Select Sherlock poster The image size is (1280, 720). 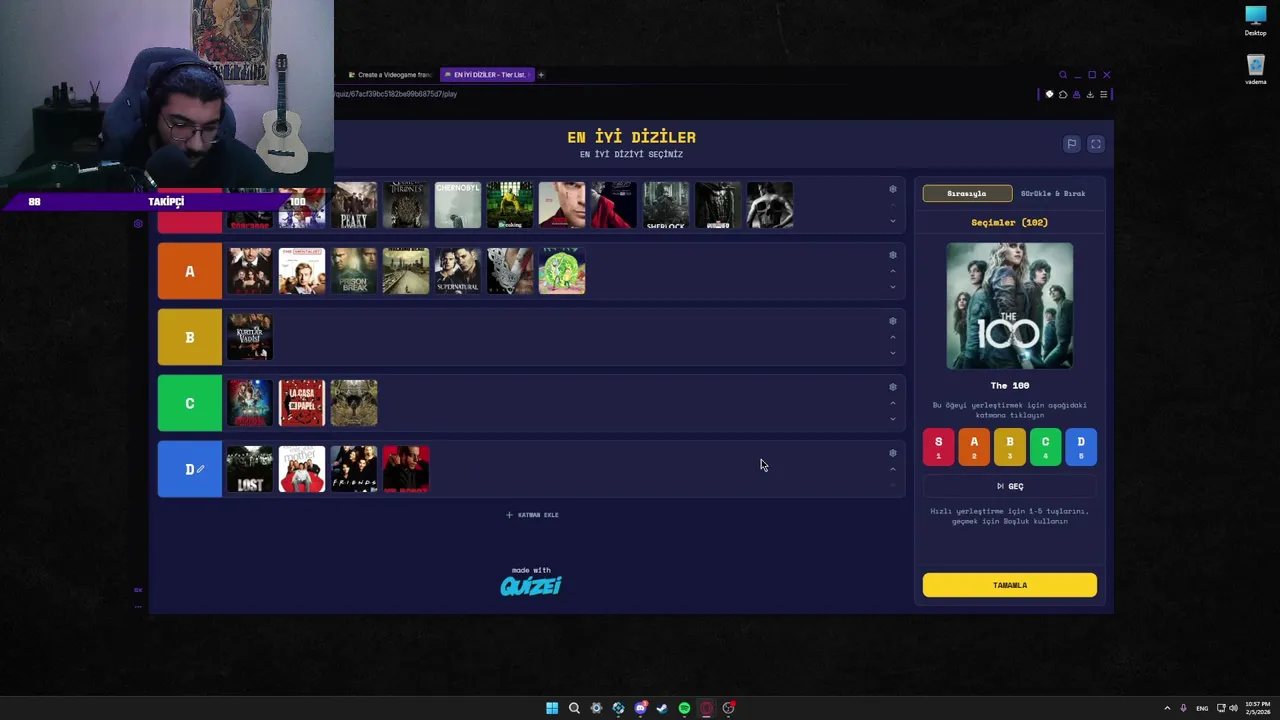(x=666, y=205)
